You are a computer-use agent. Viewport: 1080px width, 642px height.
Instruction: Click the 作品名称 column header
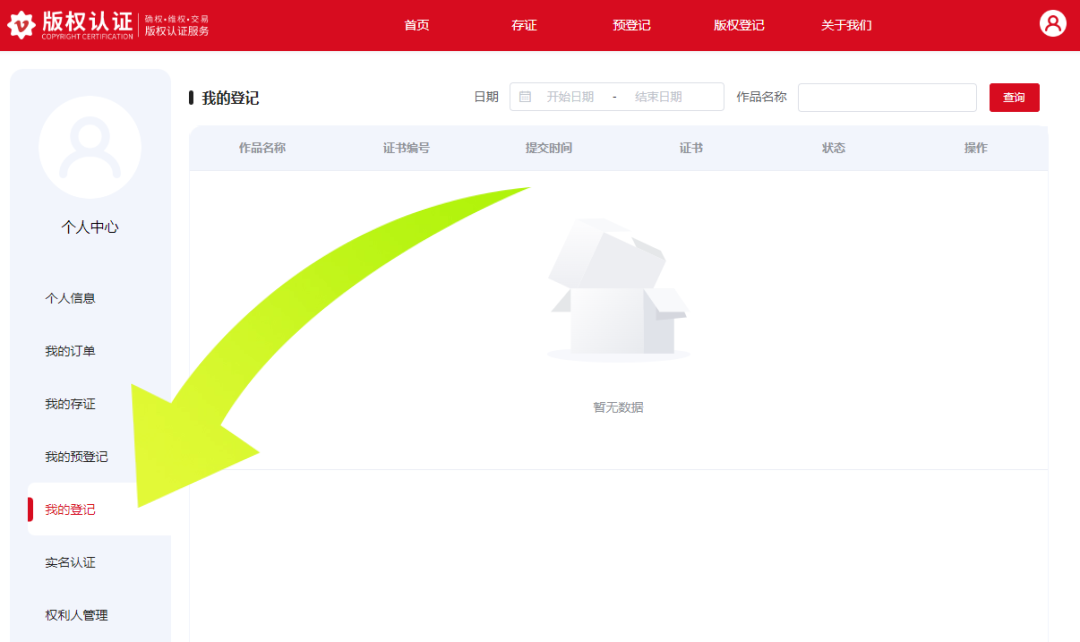(x=262, y=148)
